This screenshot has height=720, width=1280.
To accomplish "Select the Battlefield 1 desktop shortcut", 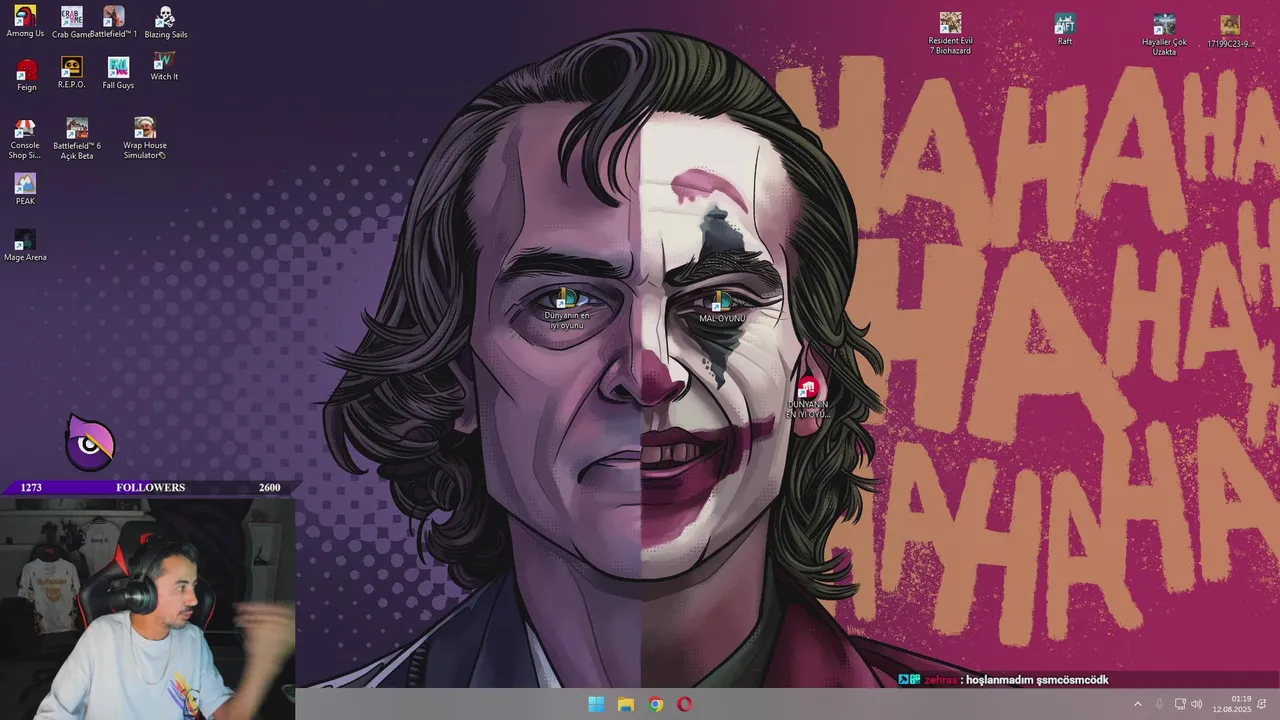I will tap(114, 22).
